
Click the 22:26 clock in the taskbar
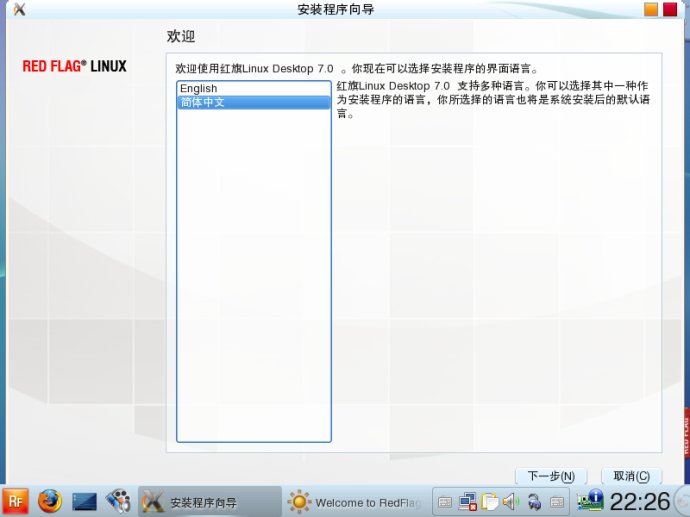(x=640, y=501)
